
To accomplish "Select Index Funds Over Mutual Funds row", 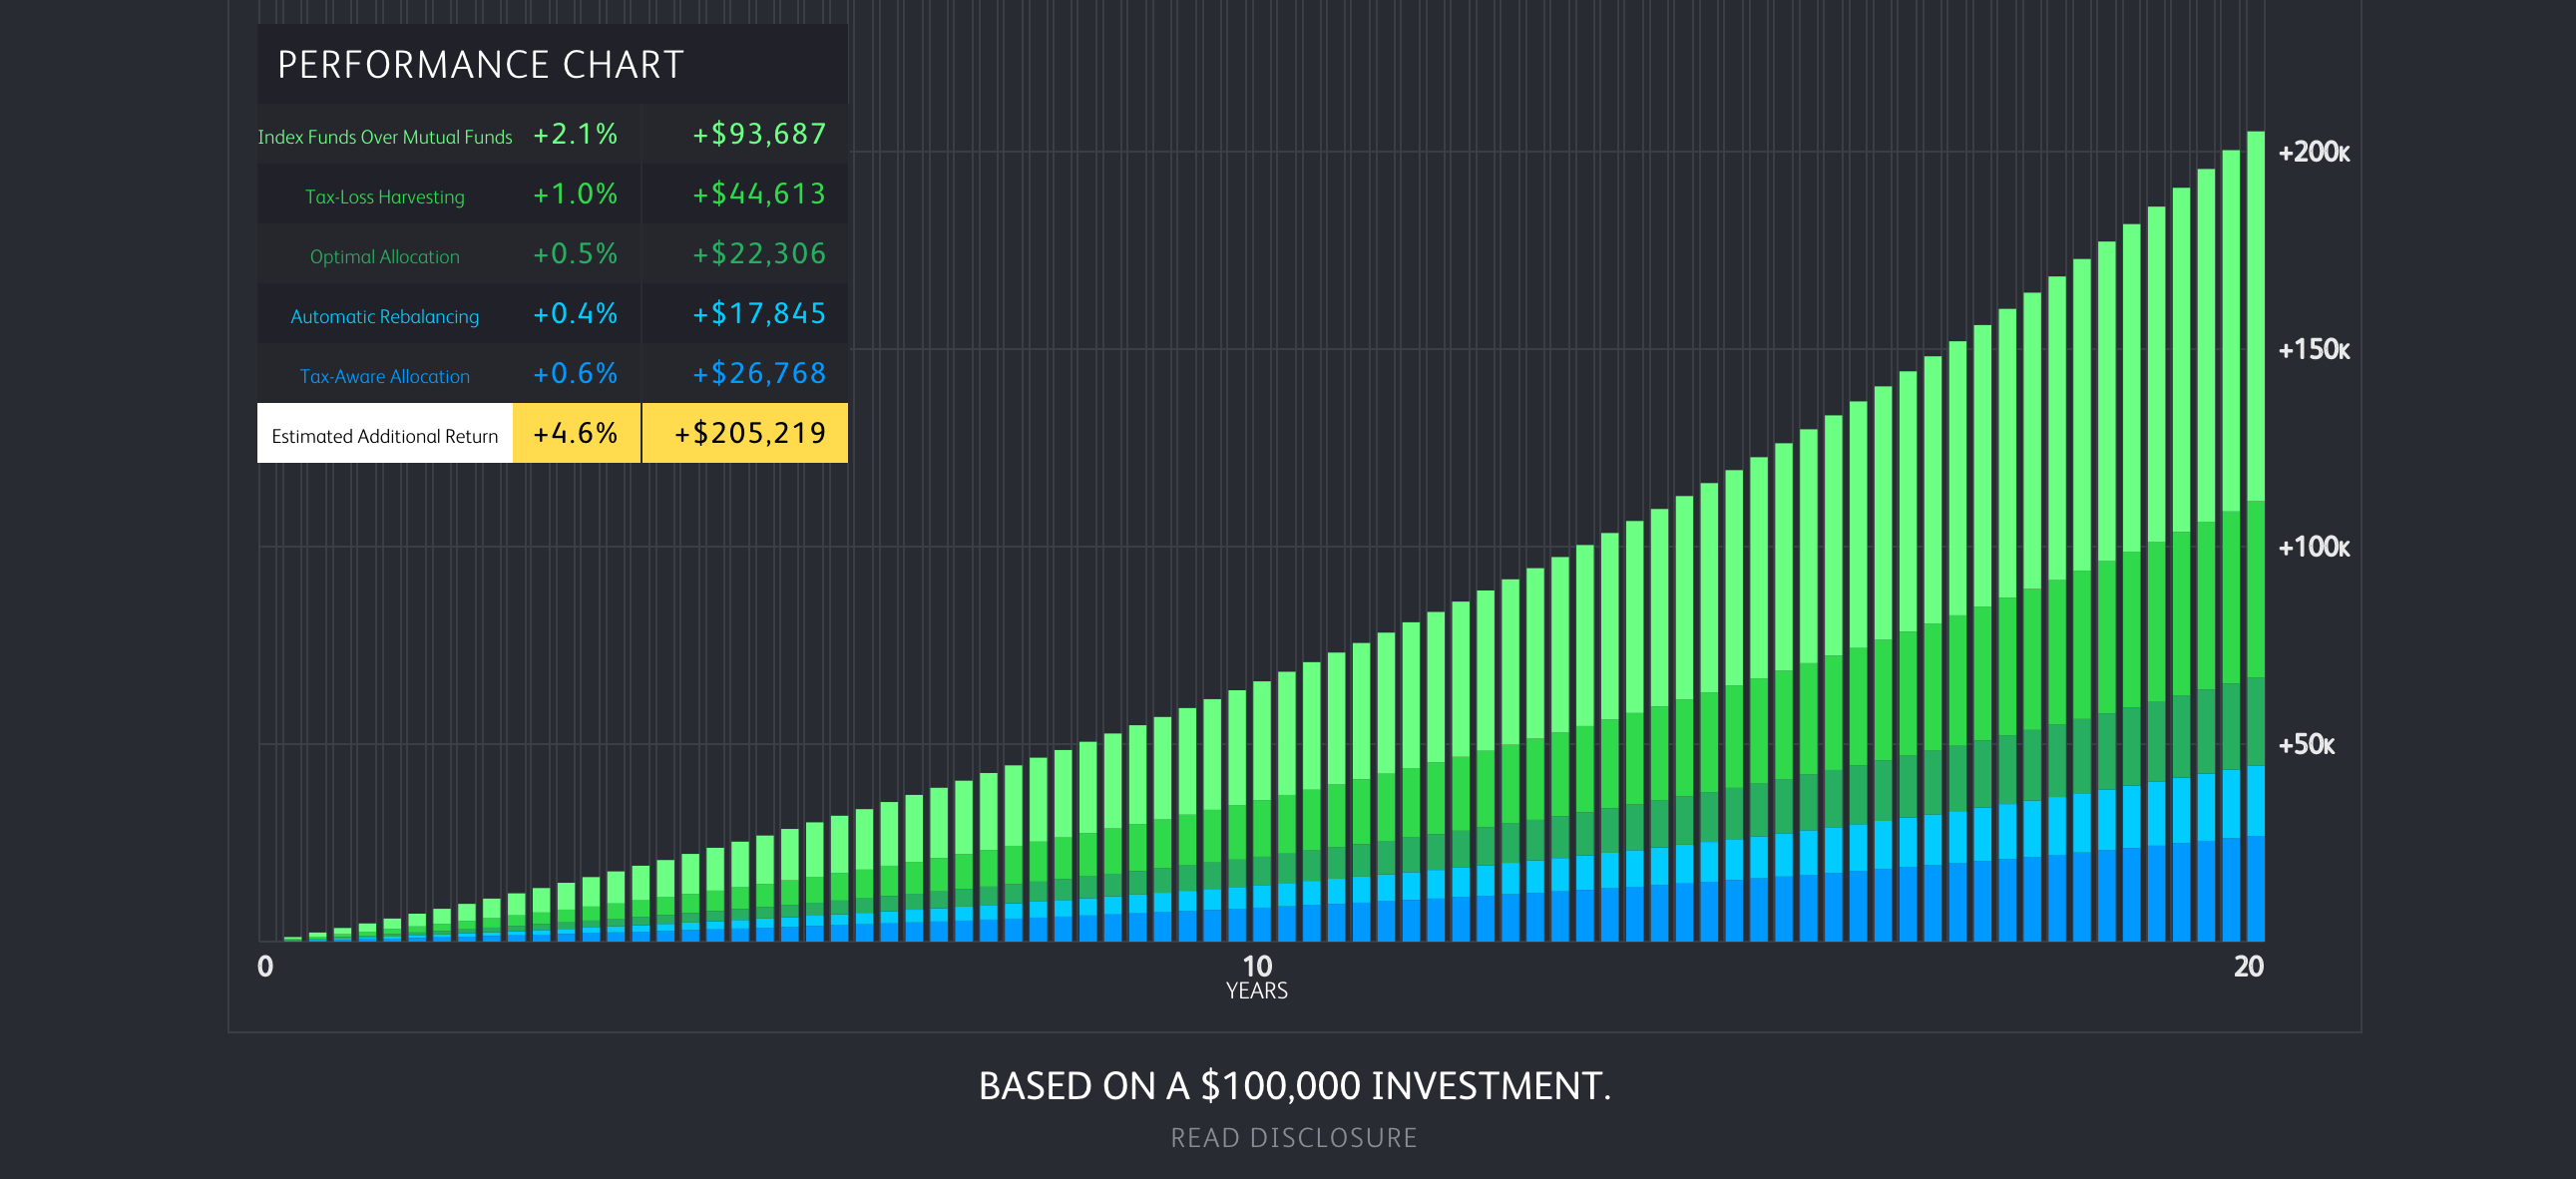I will 384,136.
